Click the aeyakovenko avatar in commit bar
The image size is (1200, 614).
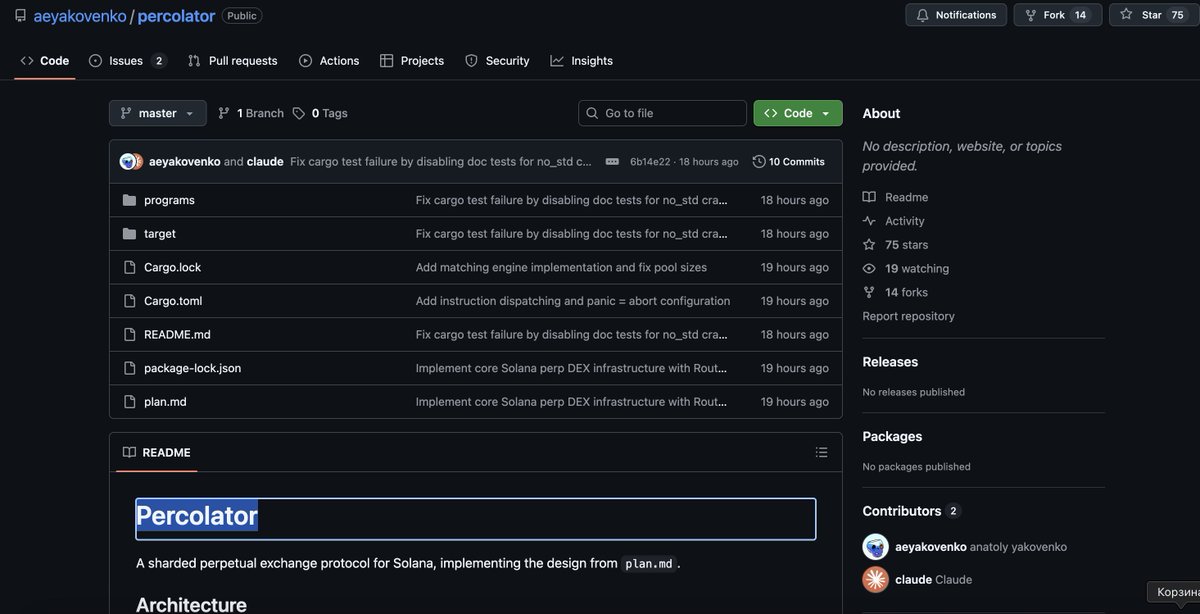[127, 161]
